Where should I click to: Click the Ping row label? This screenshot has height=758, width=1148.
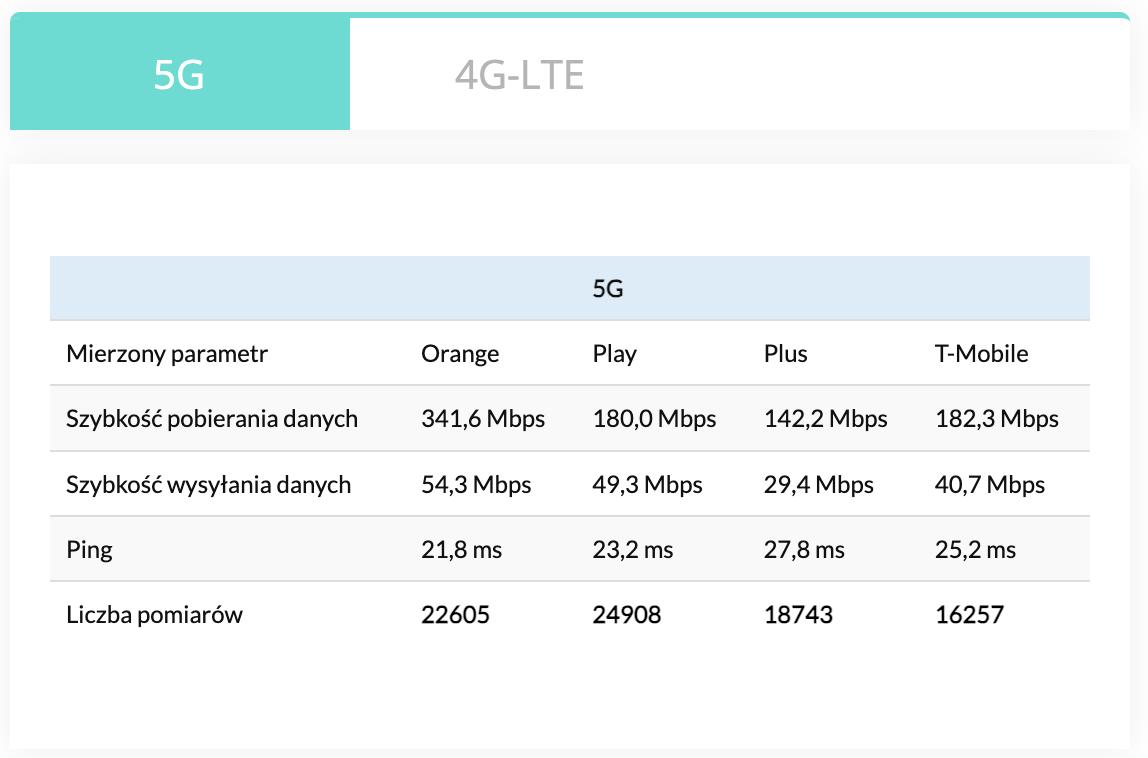coord(89,550)
